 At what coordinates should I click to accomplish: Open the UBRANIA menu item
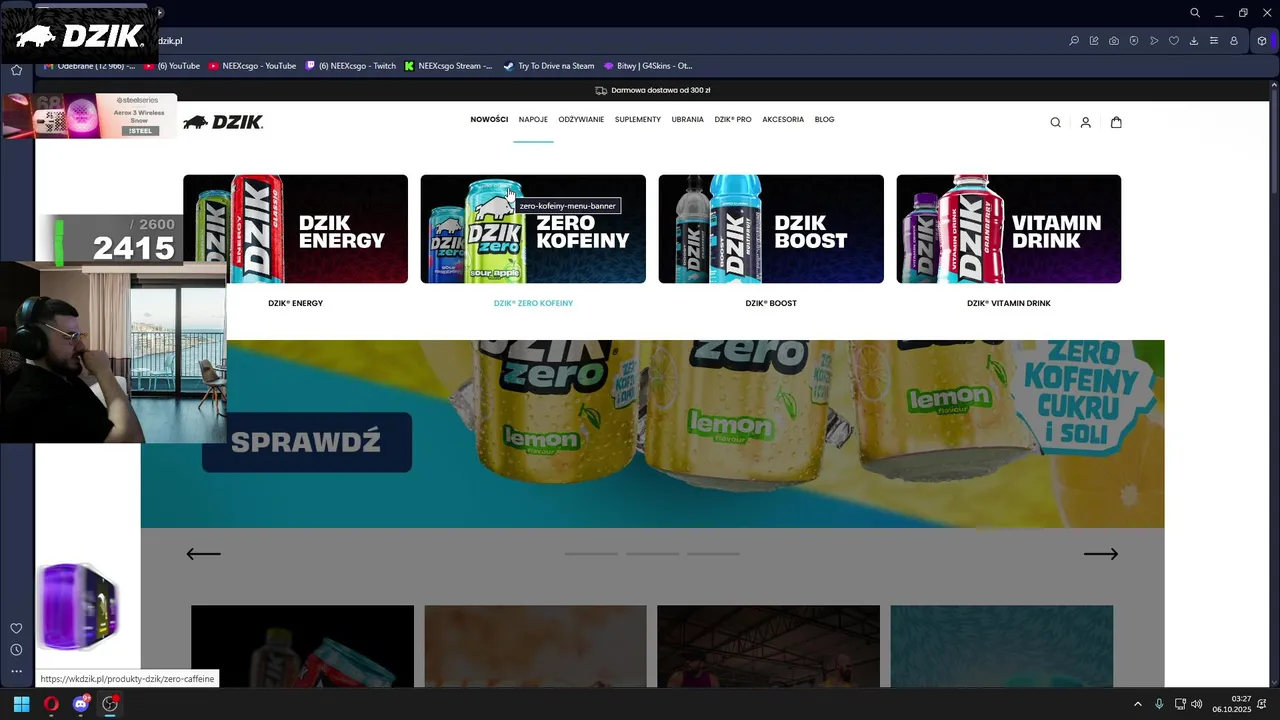point(687,119)
